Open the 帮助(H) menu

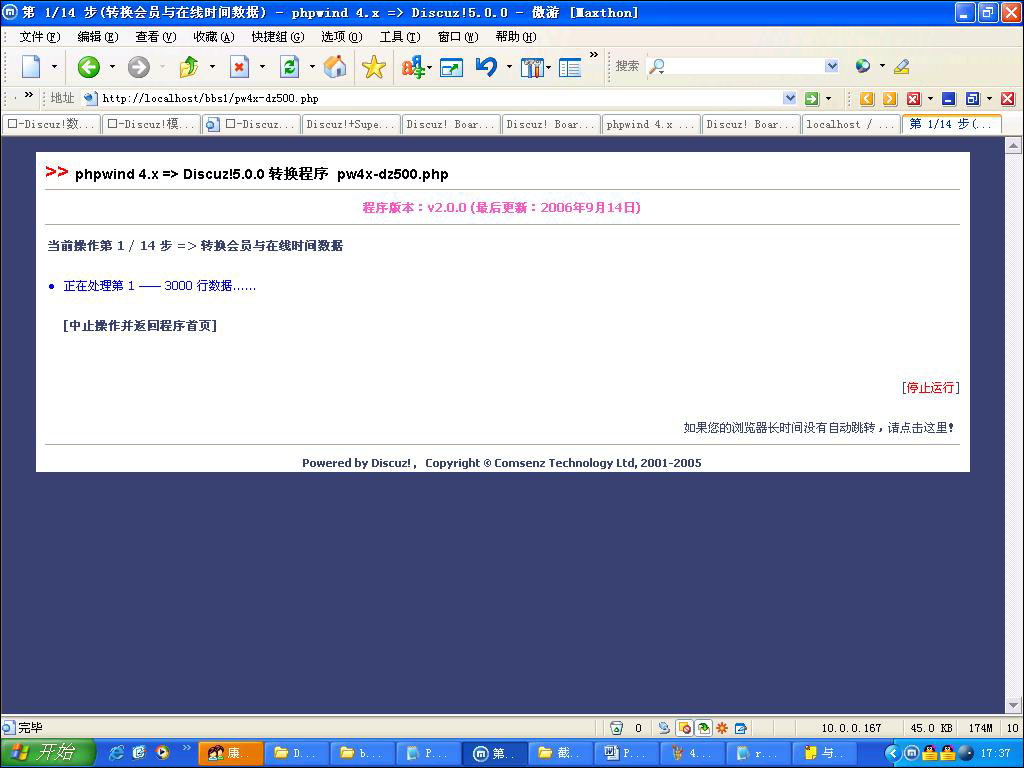(x=516, y=37)
